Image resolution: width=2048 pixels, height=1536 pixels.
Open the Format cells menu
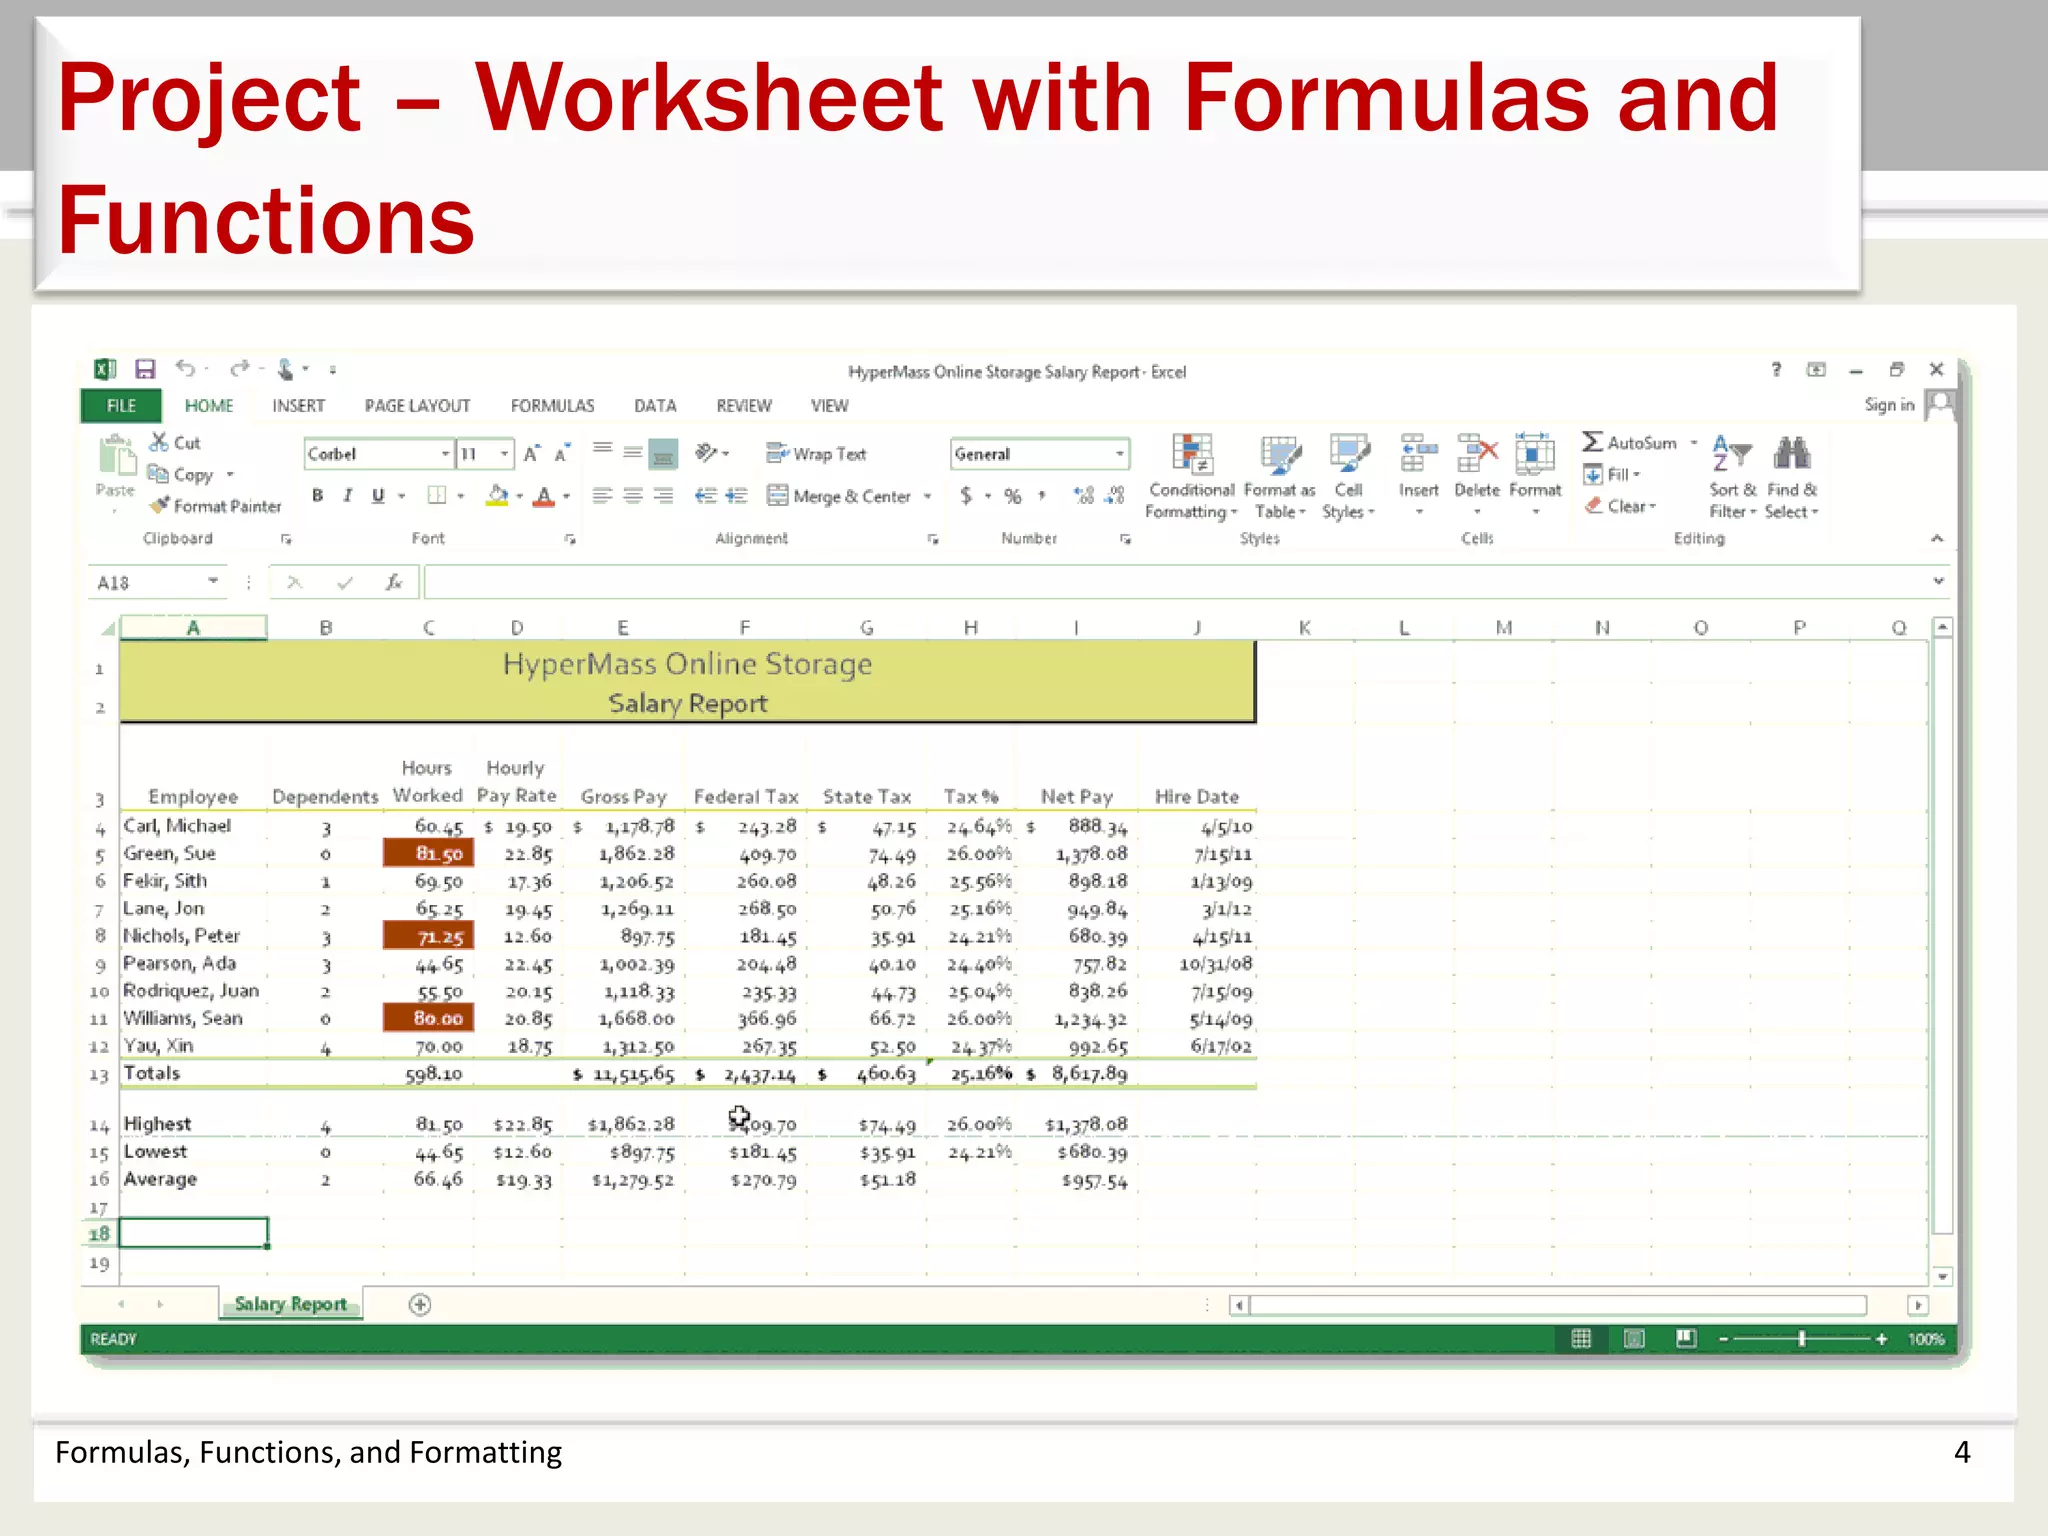[x=1535, y=475]
